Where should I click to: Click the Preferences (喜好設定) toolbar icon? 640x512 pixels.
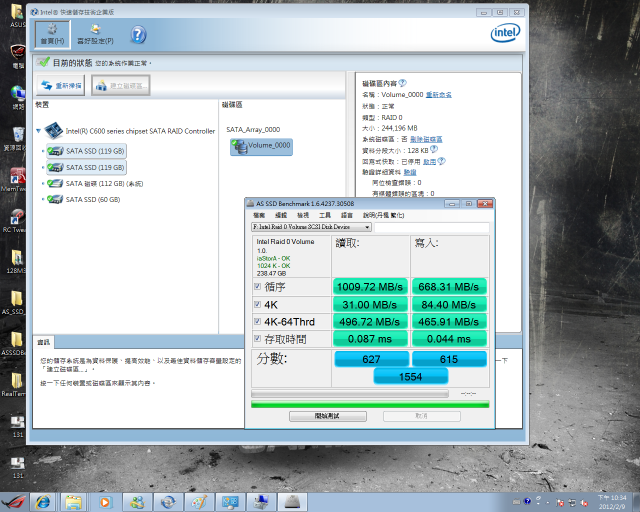[96, 35]
